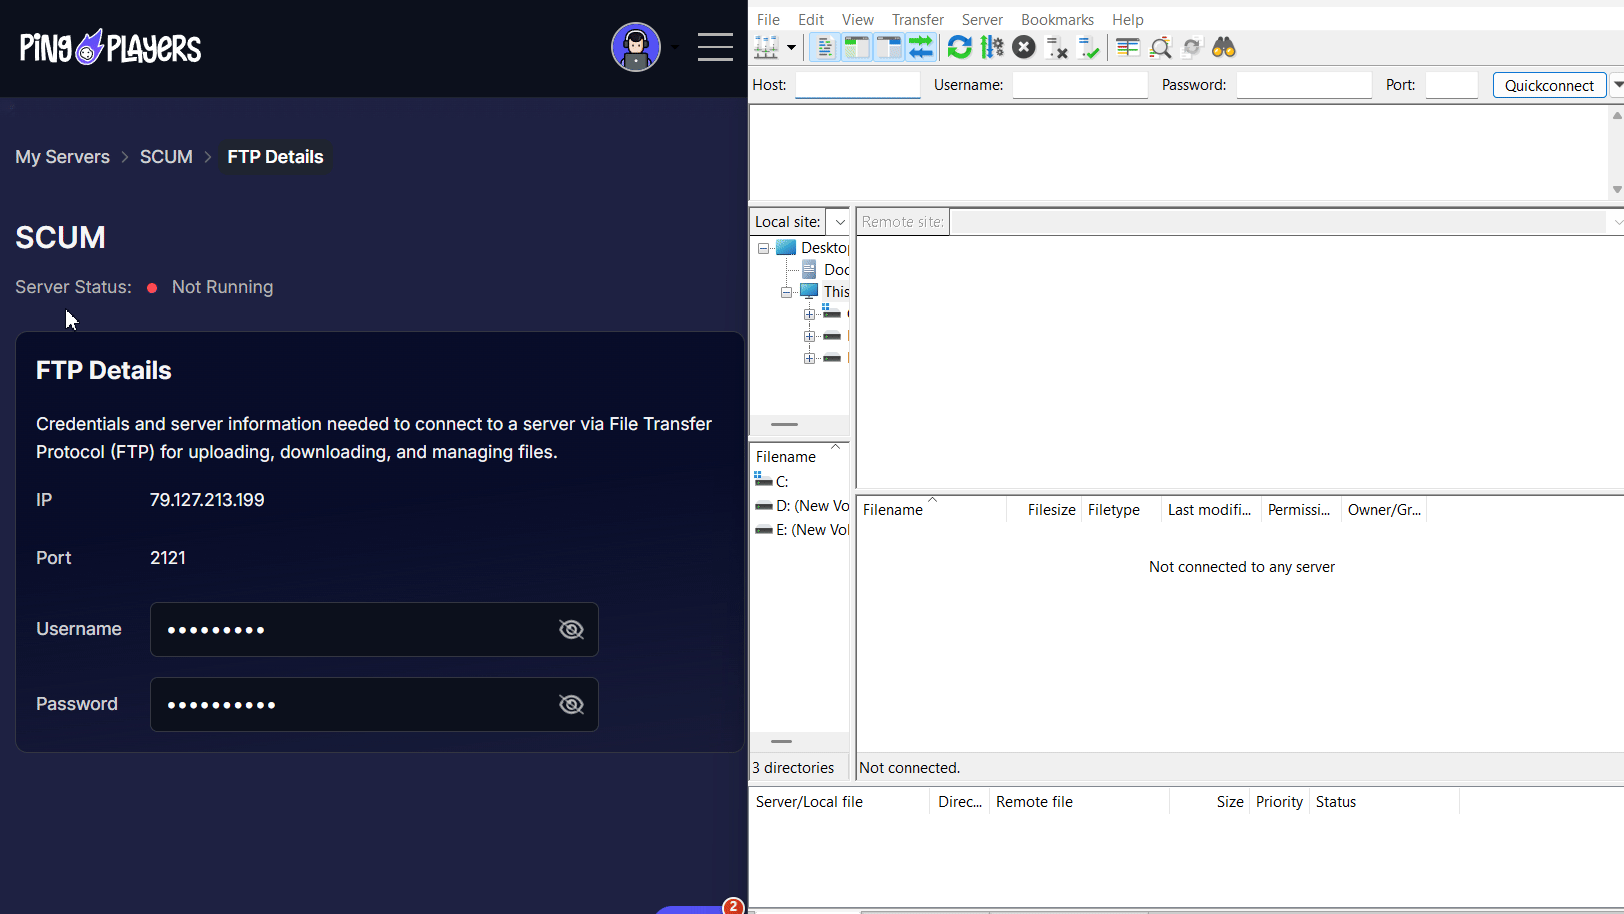Open FileZilla View menu

pyautogui.click(x=857, y=19)
